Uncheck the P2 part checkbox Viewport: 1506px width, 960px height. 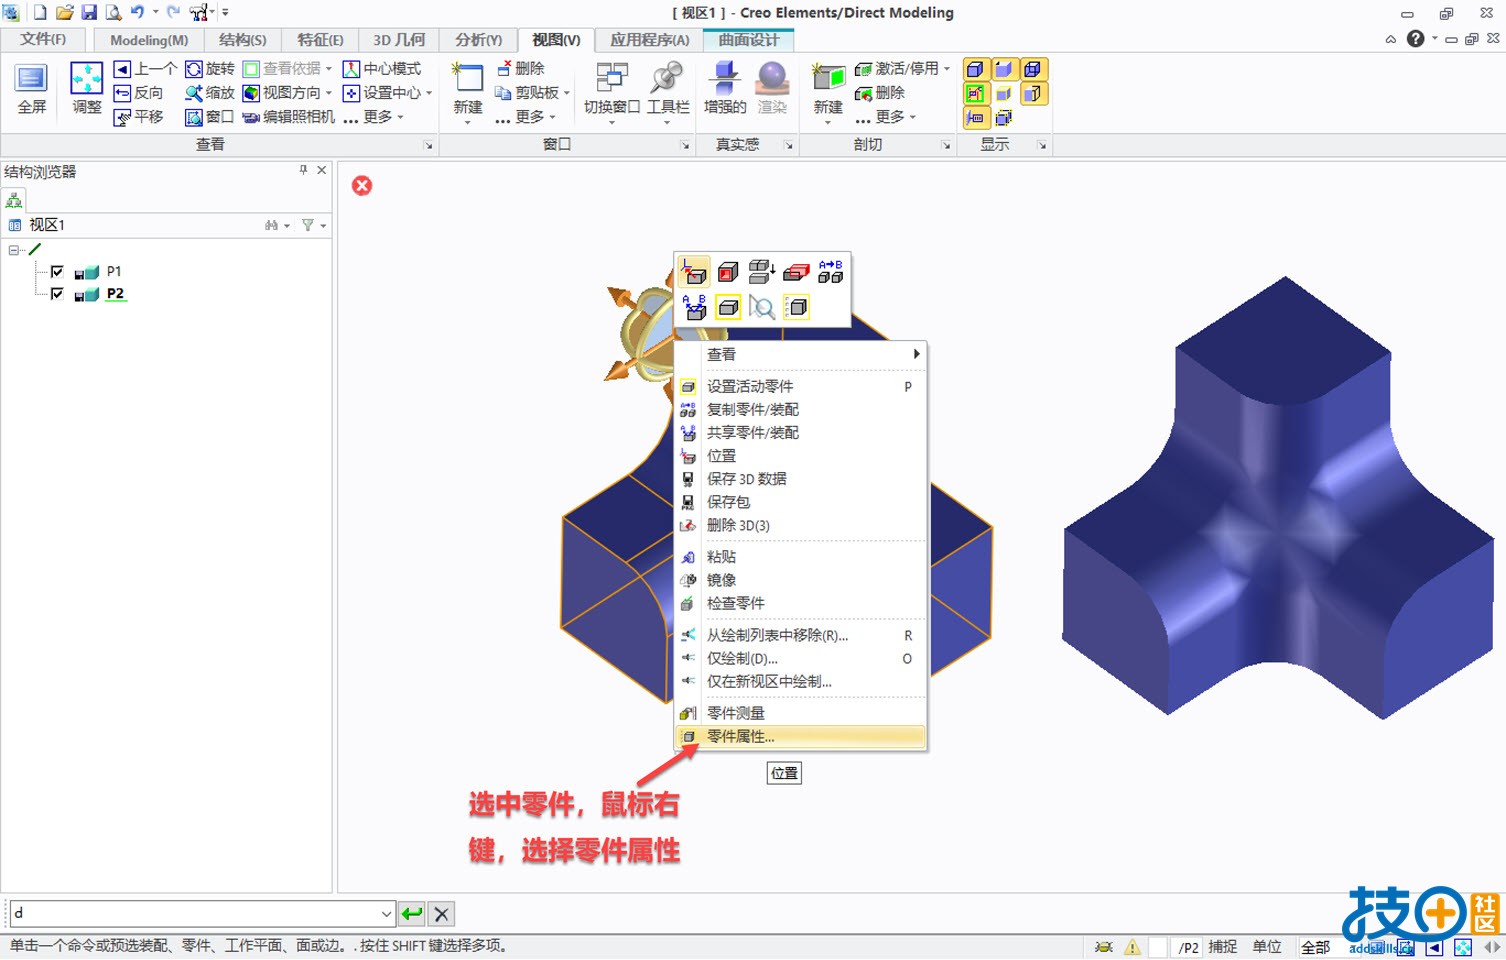57,294
